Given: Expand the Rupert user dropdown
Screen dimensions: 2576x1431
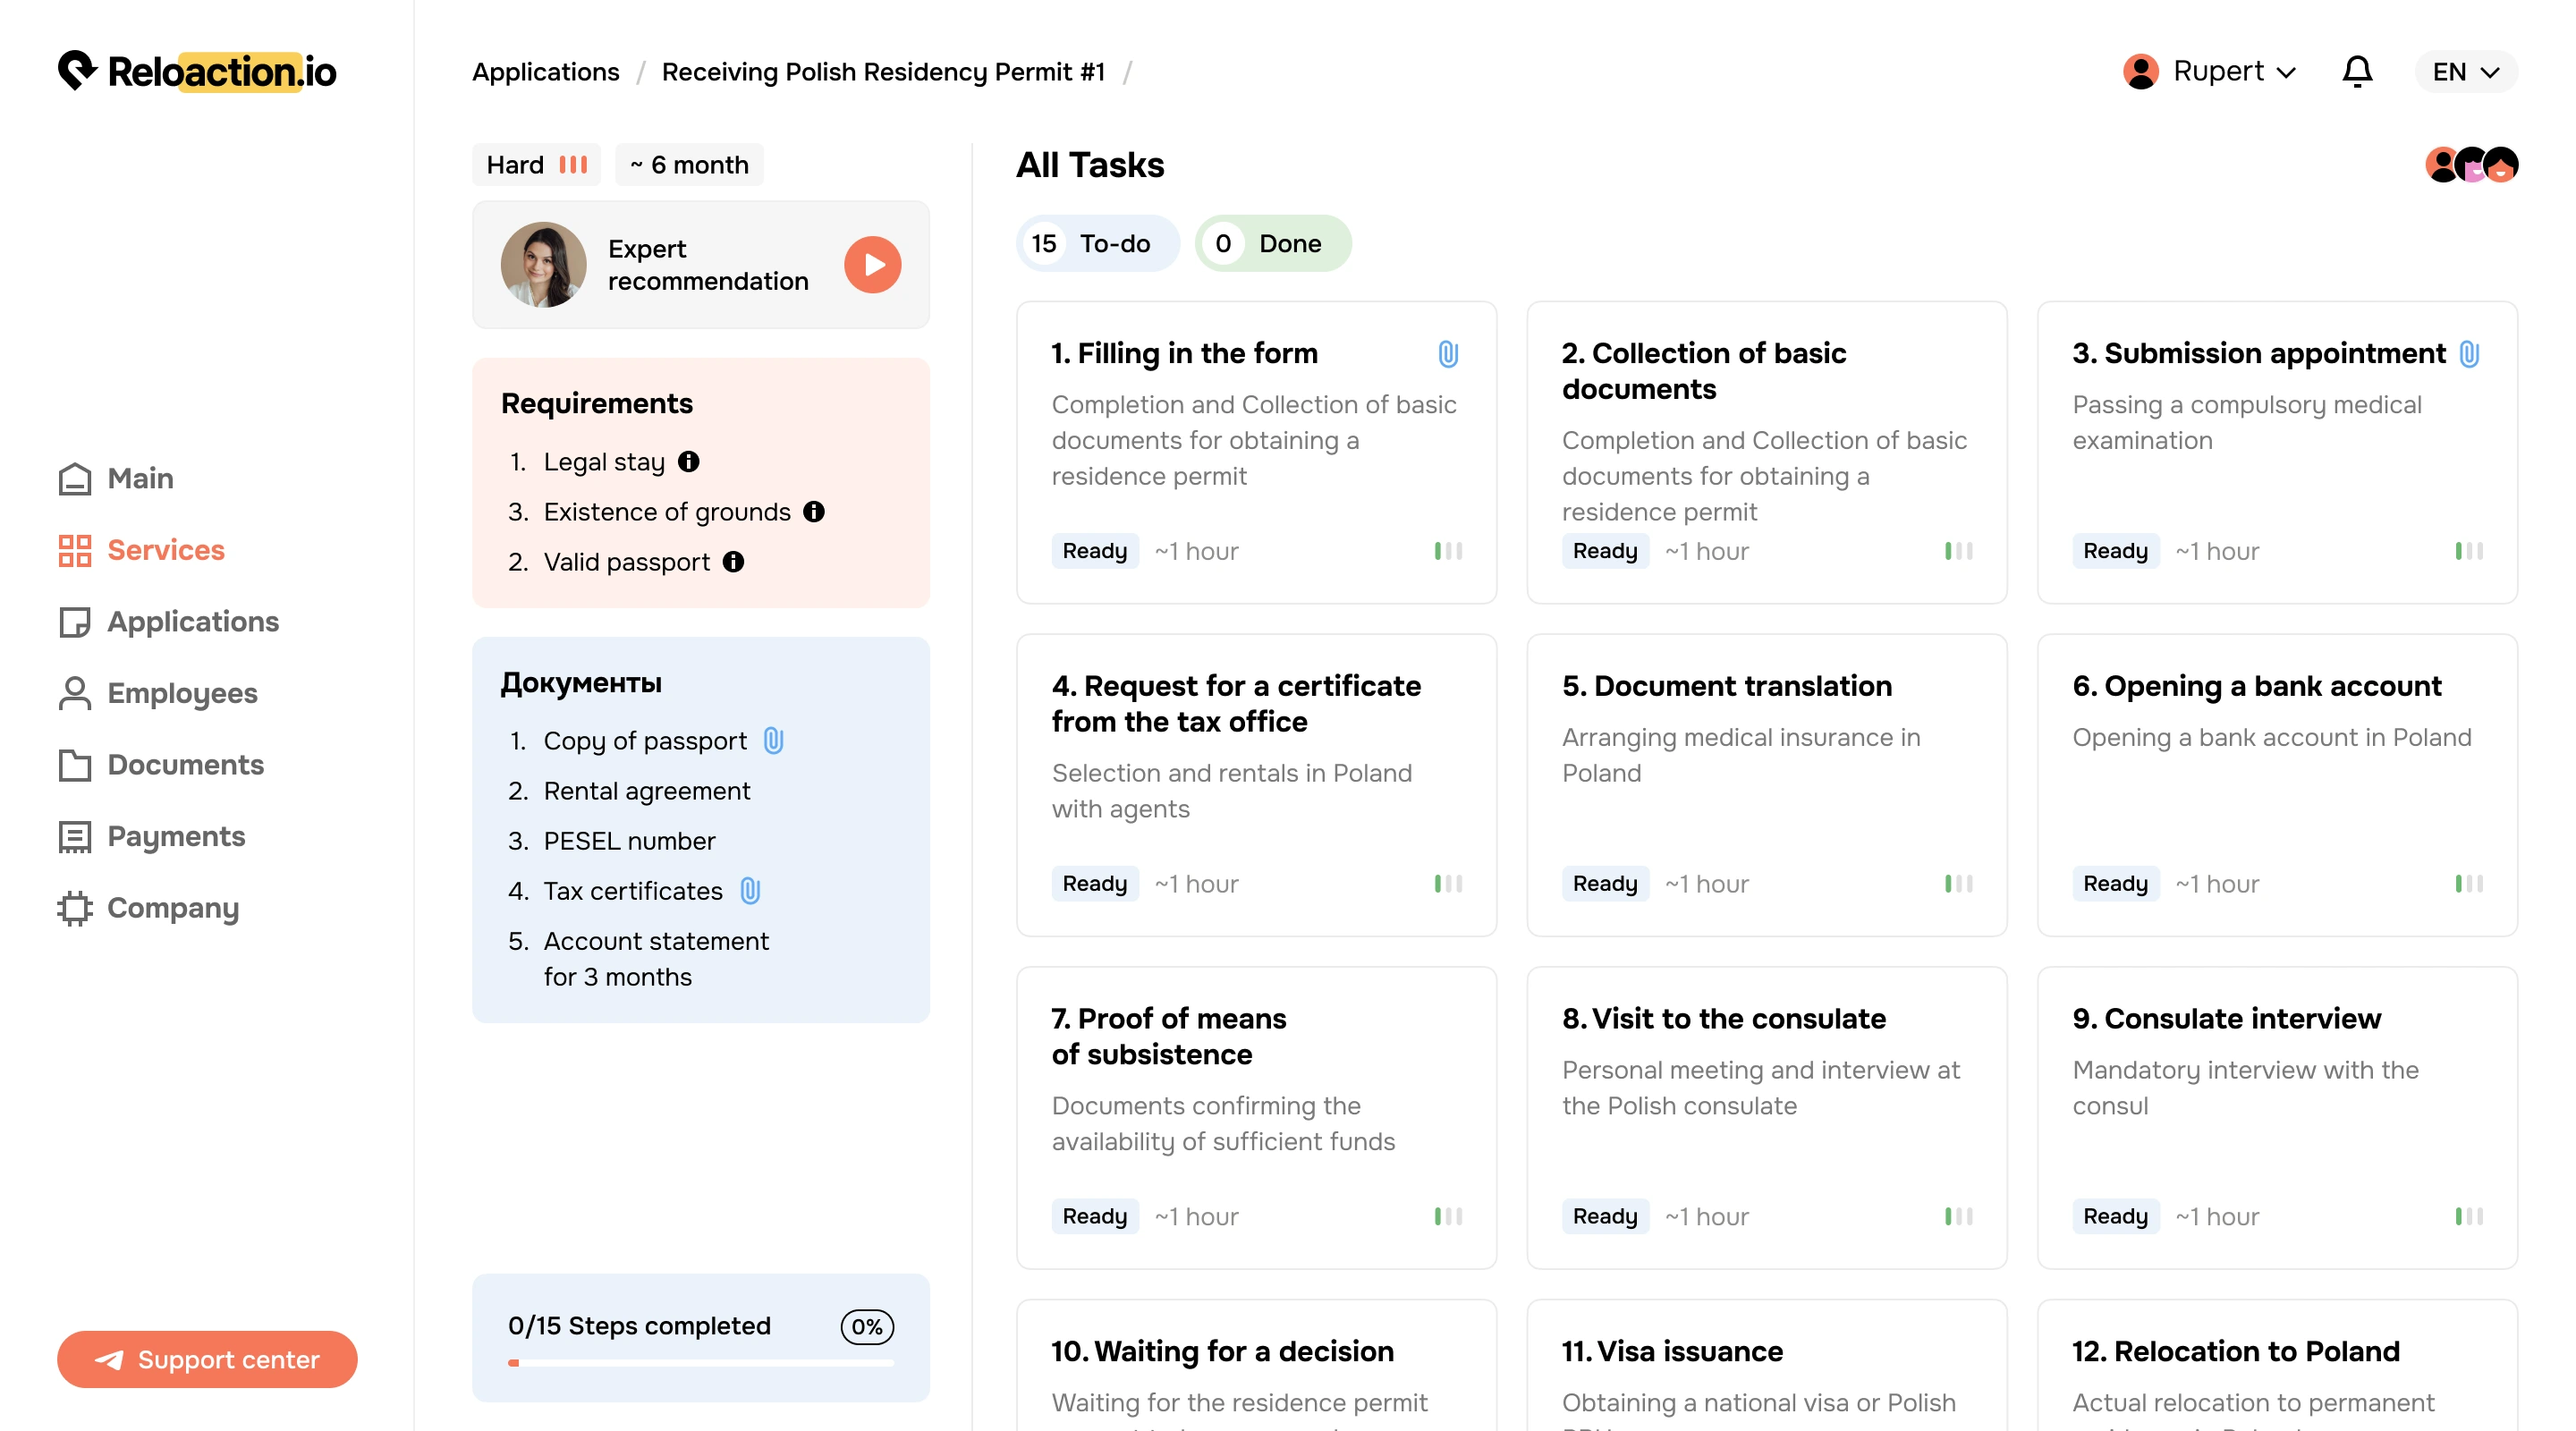Looking at the screenshot, I should pyautogui.click(x=2210, y=71).
